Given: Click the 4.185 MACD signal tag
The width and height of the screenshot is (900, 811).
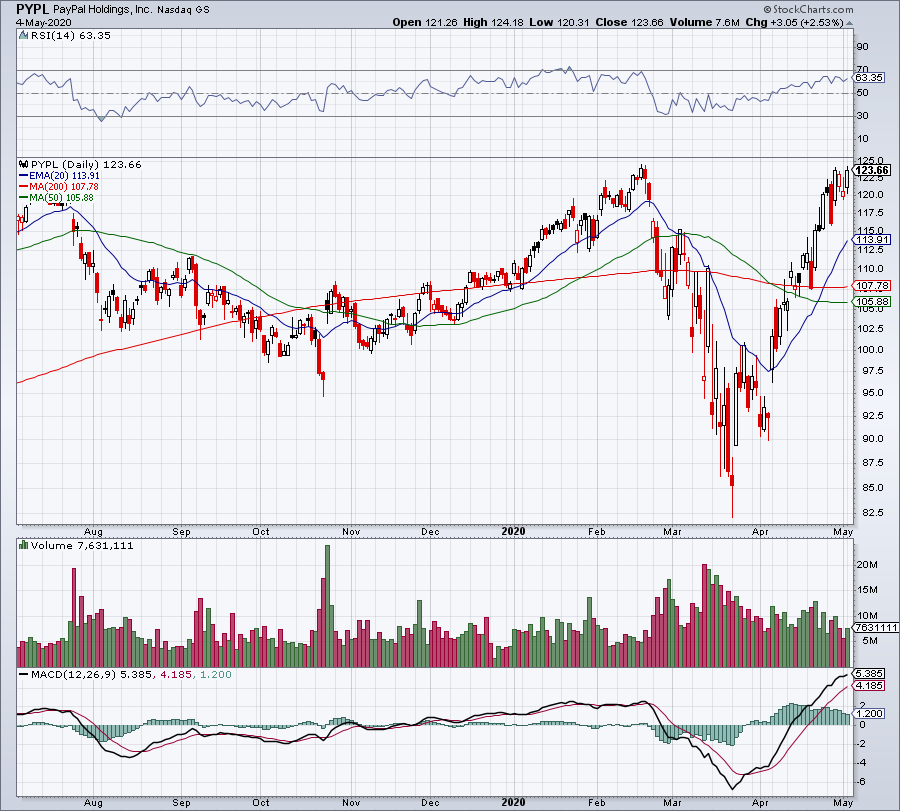Looking at the screenshot, I should [870, 686].
